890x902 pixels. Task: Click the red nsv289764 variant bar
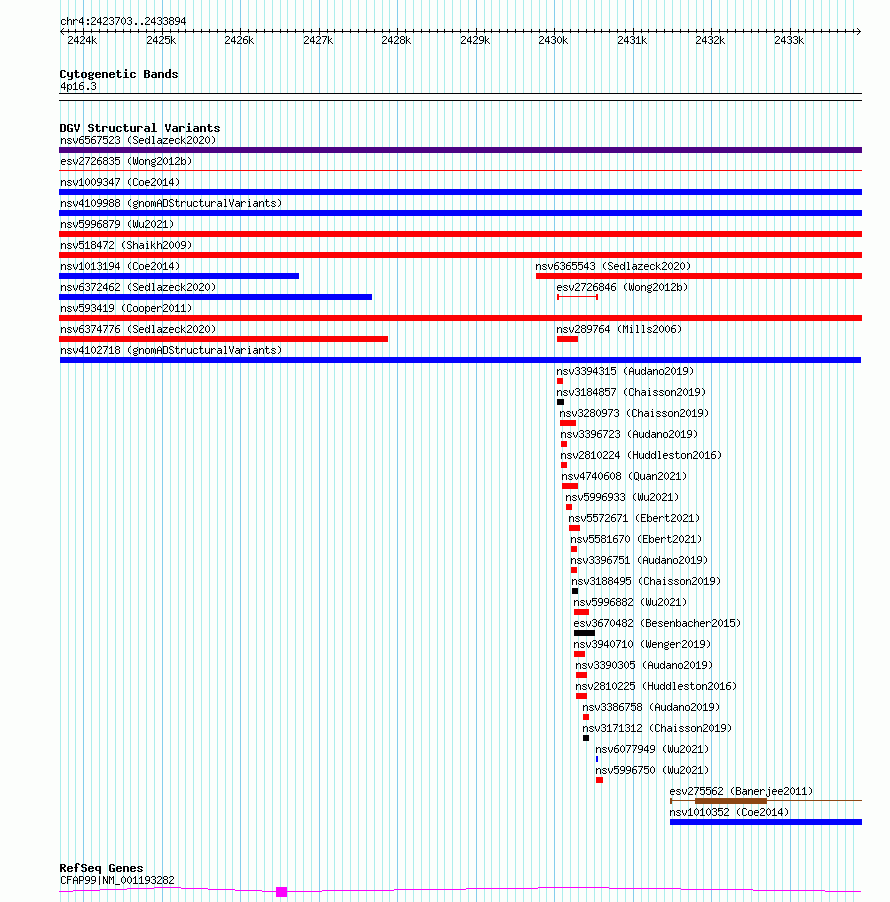pyautogui.click(x=567, y=339)
